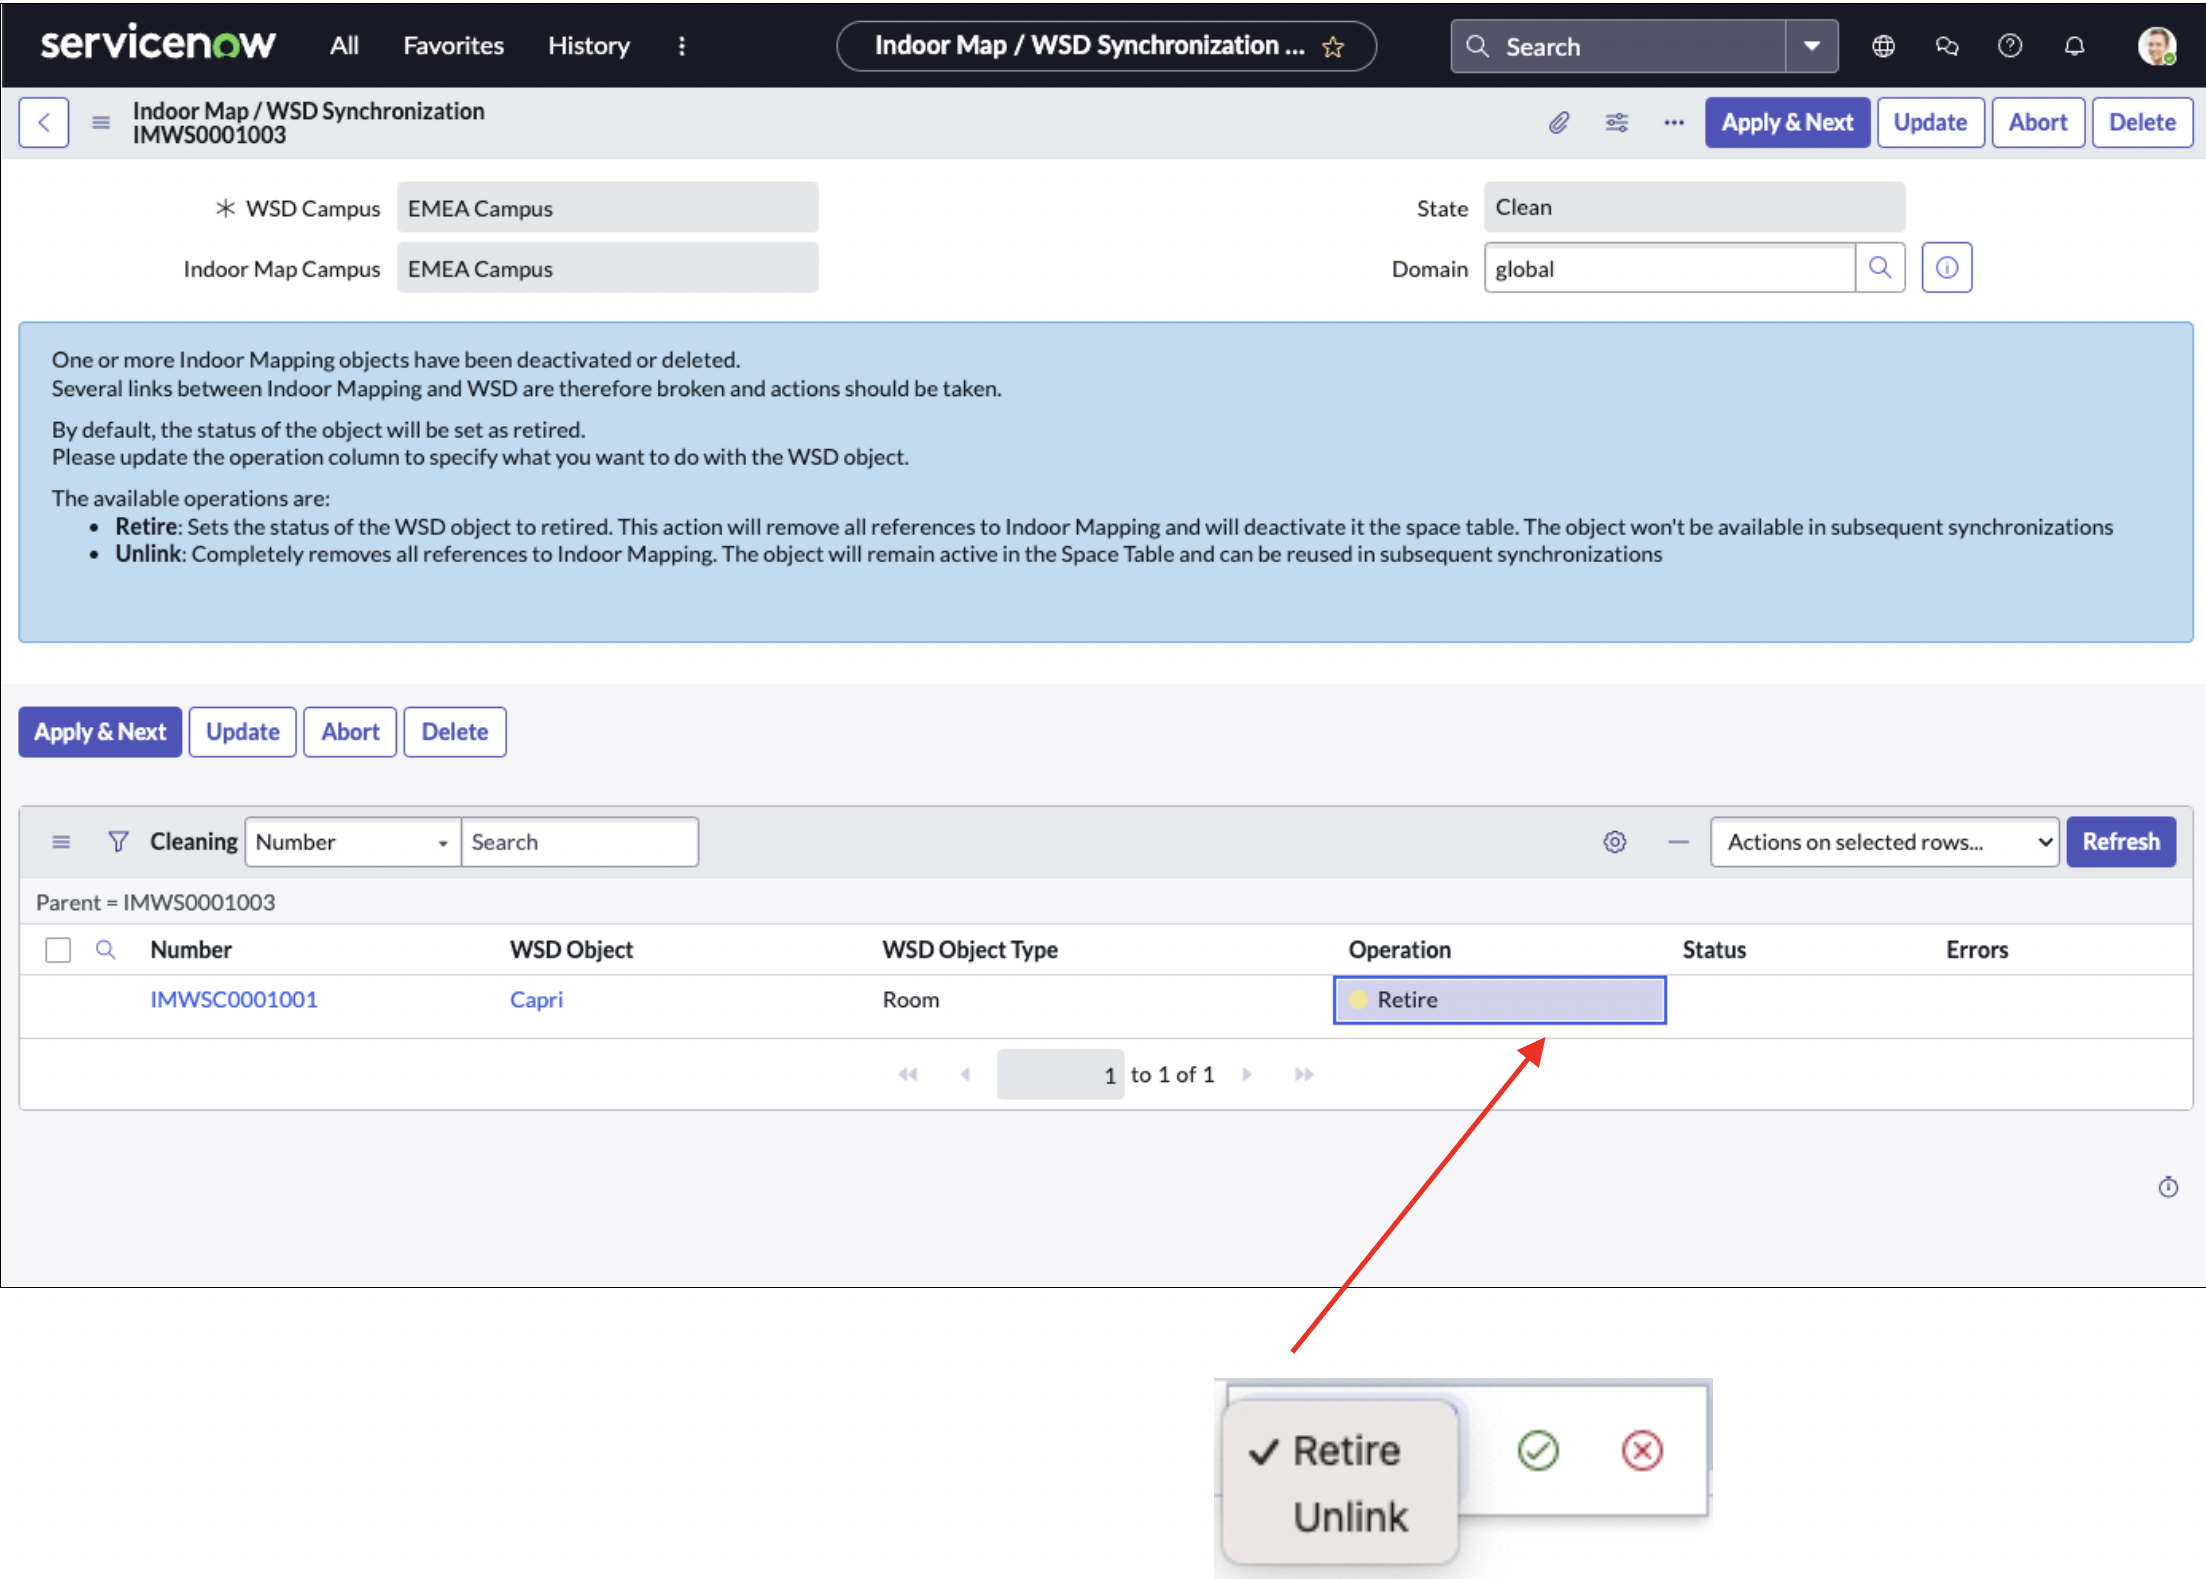The height and width of the screenshot is (1579, 2206).
Task: Open the History menu
Action: 589,46
